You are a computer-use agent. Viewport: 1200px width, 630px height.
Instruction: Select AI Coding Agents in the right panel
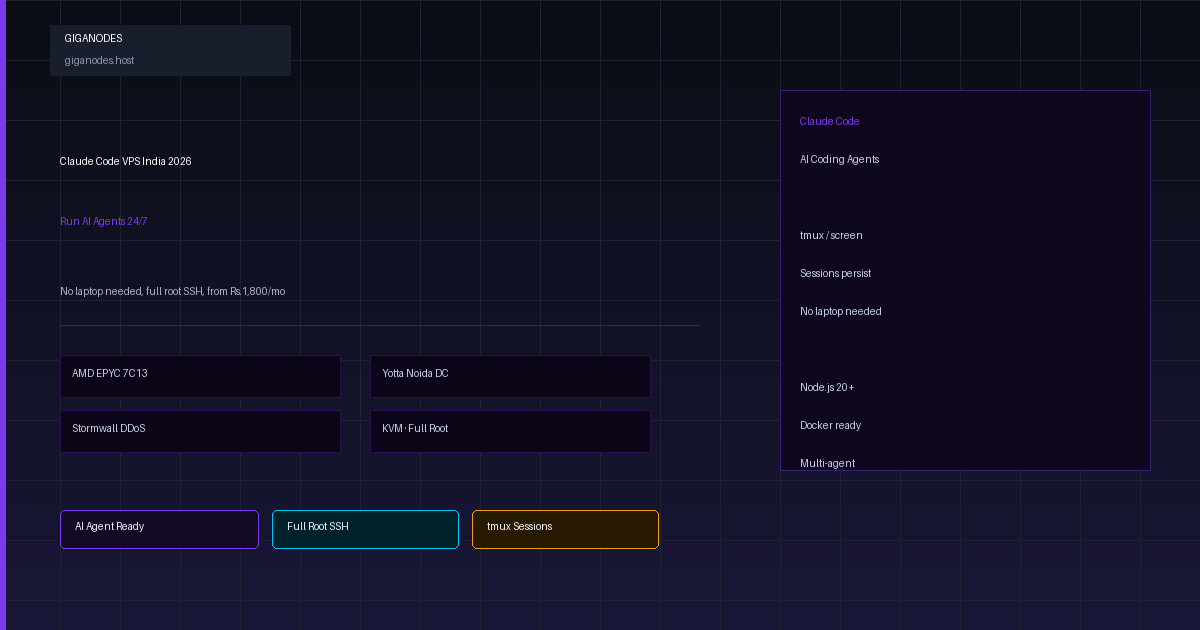[x=839, y=159]
